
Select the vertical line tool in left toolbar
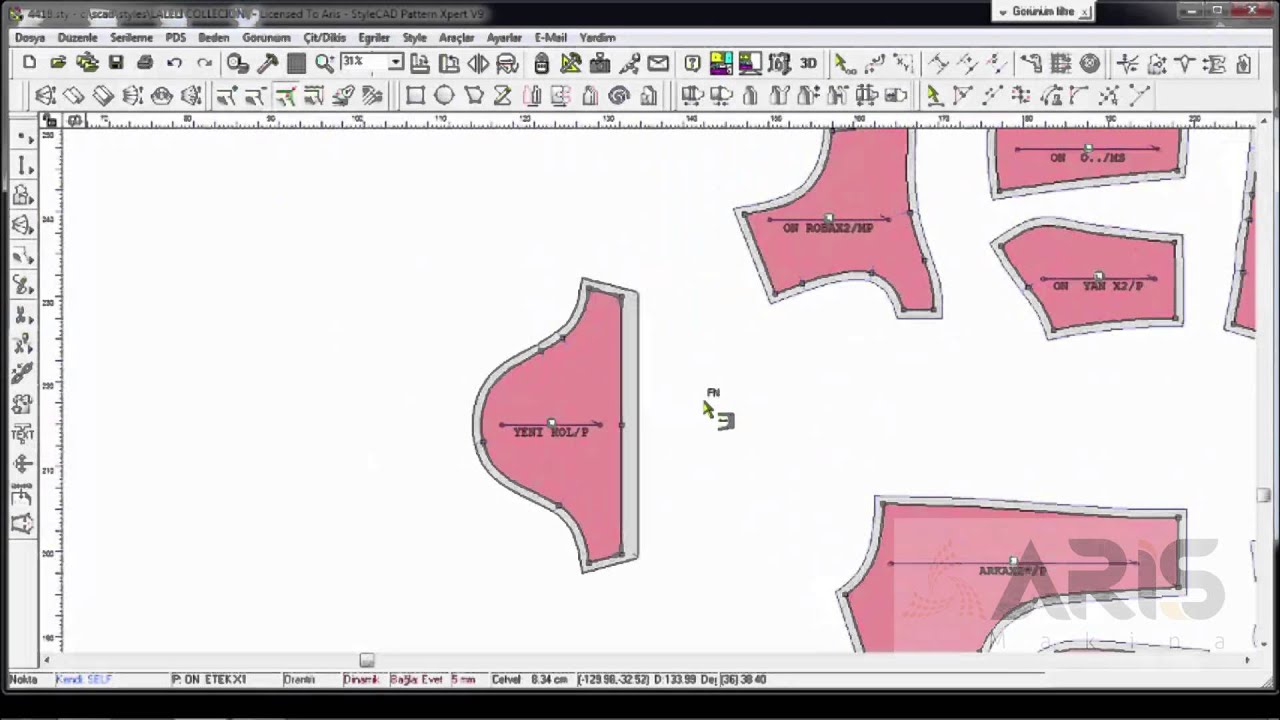tap(22, 165)
